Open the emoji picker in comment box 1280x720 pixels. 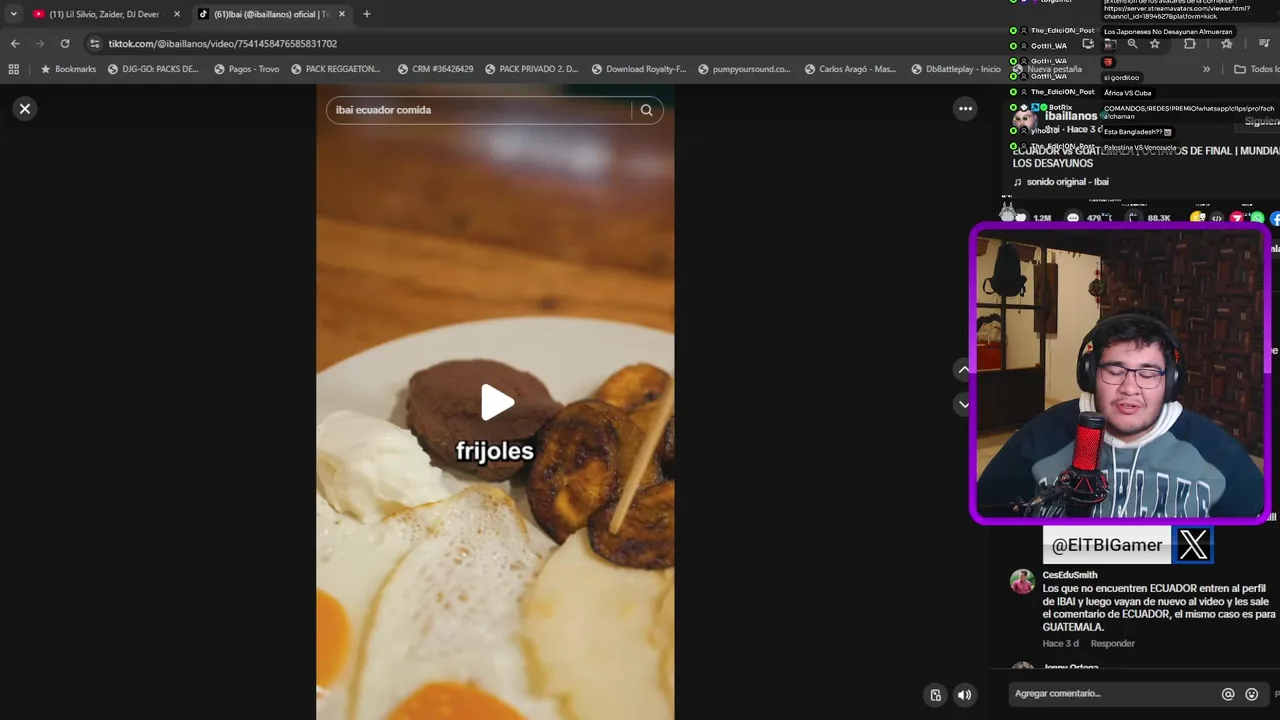click(1251, 694)
